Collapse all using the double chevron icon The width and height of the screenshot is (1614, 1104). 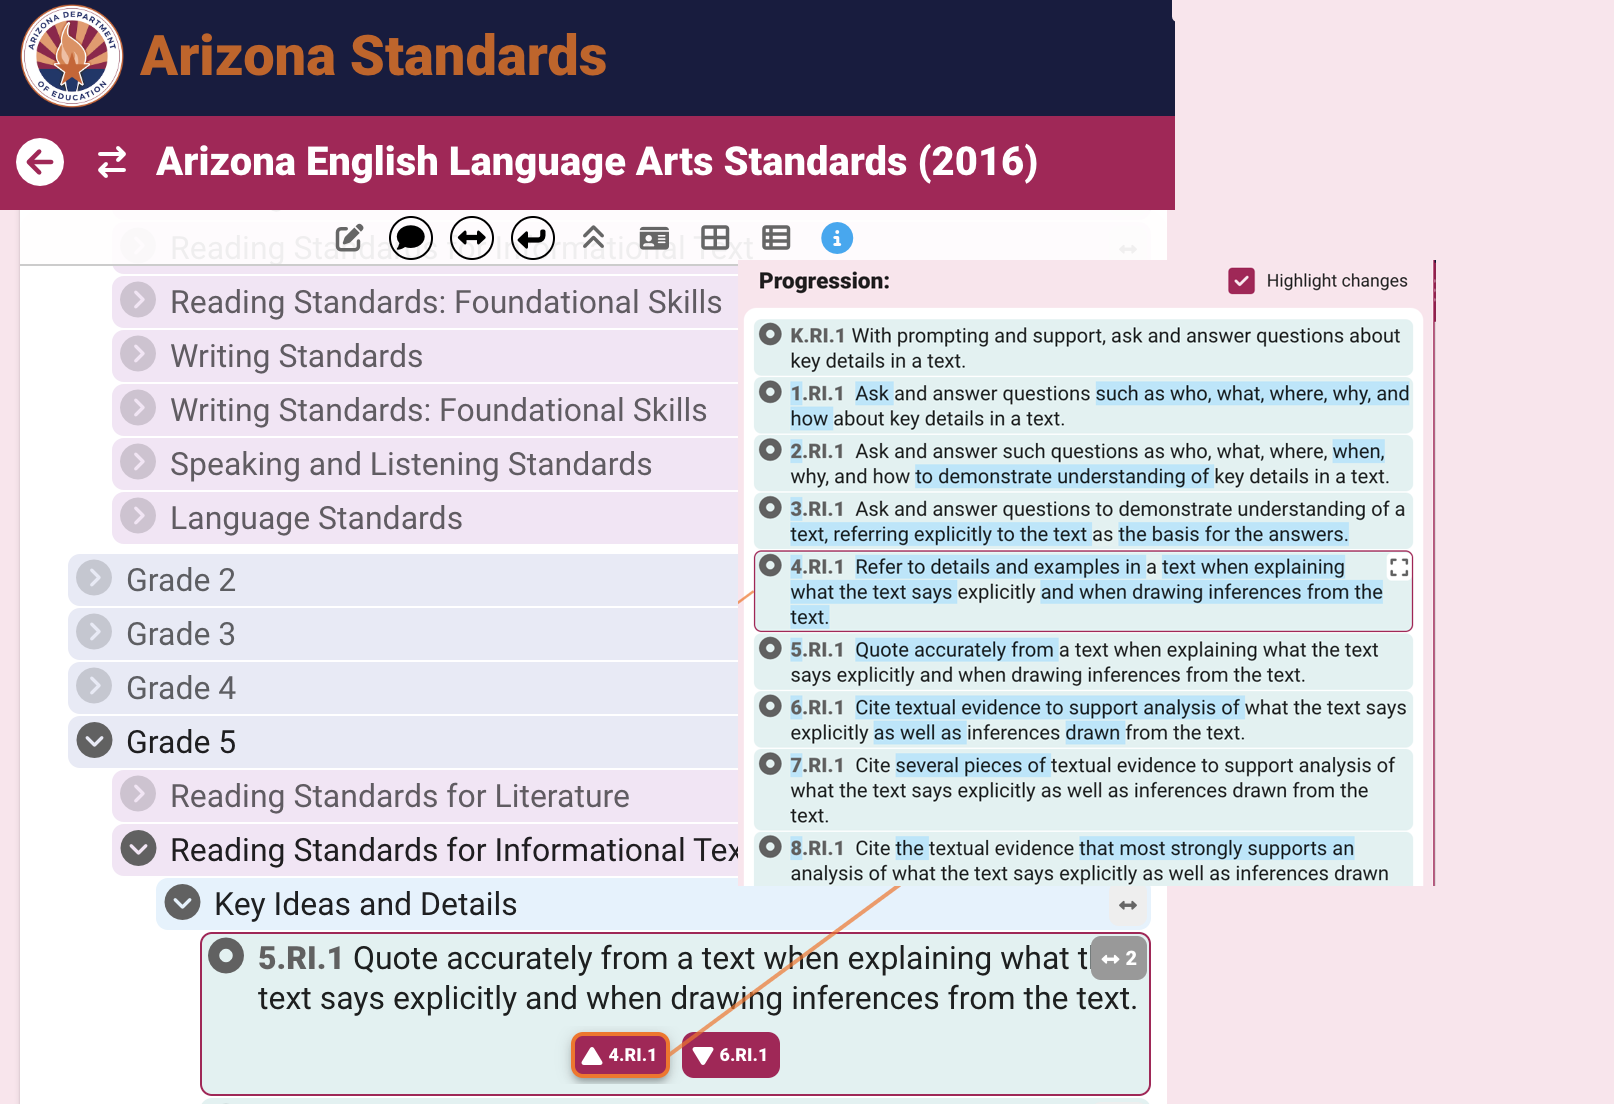pyautogui.click(x=594, y=238)
